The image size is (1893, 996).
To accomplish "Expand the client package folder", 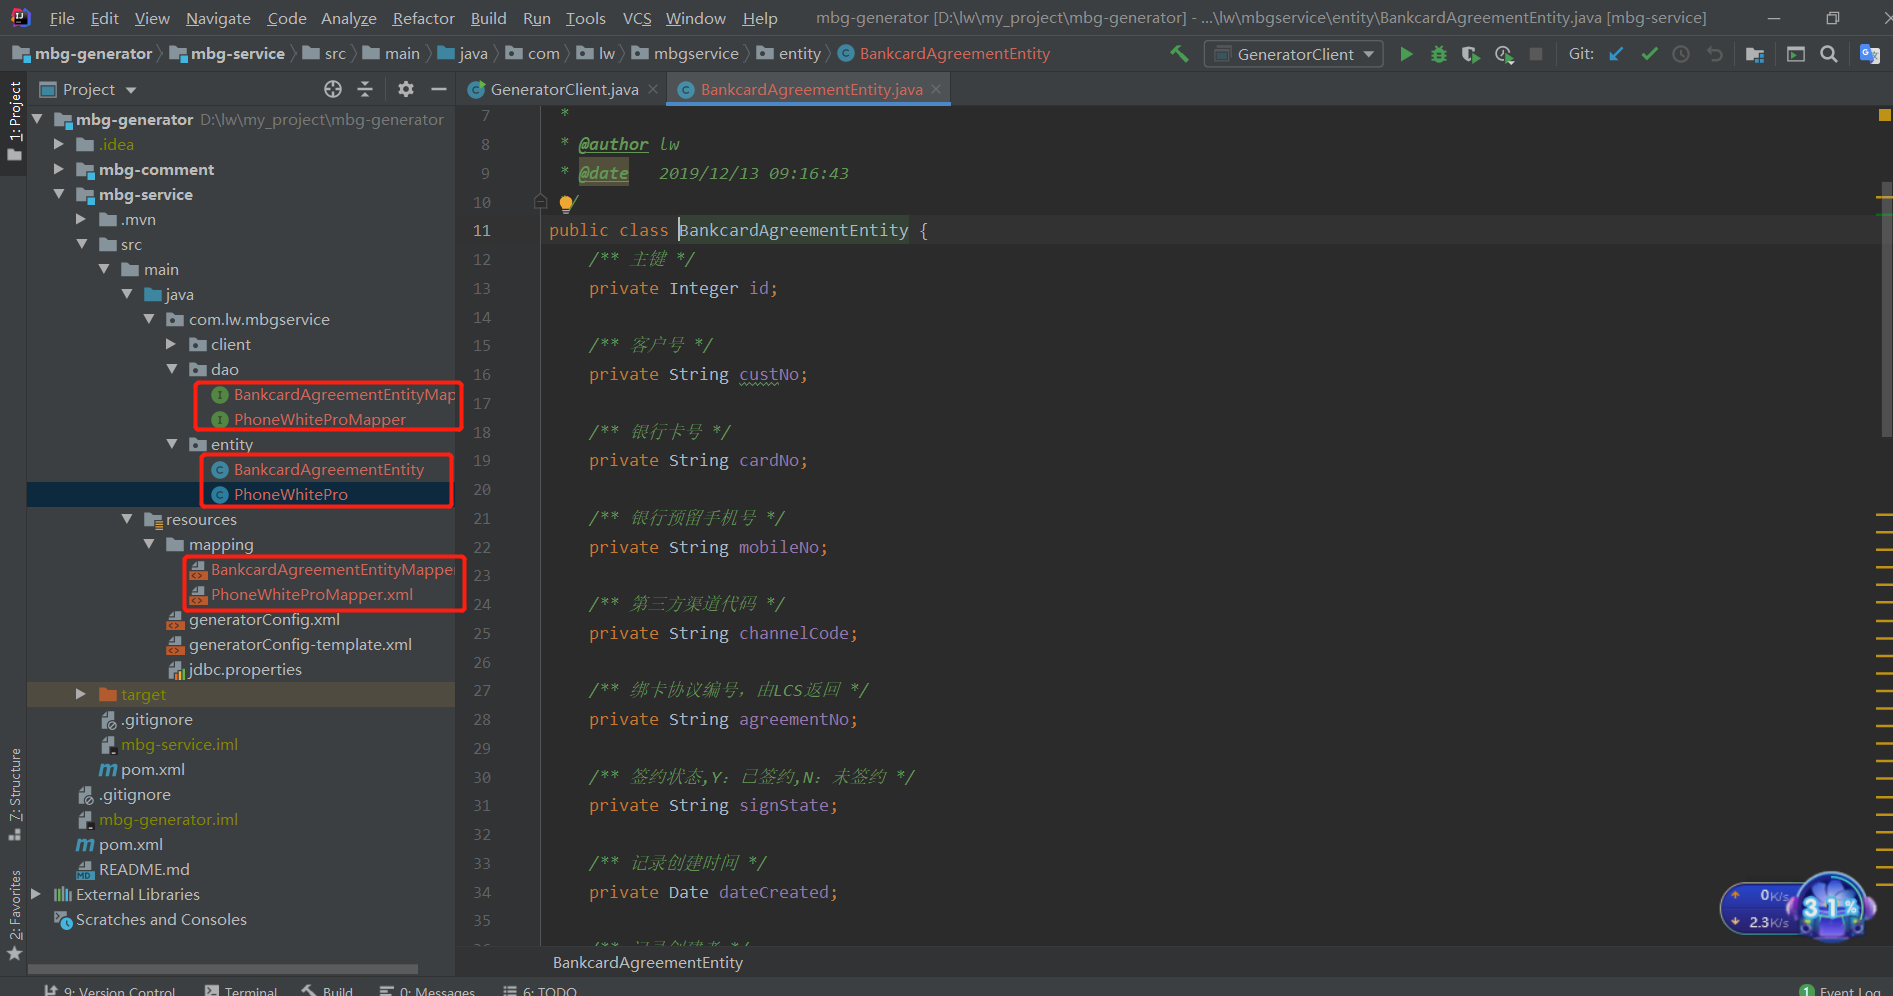I will 170,344.
